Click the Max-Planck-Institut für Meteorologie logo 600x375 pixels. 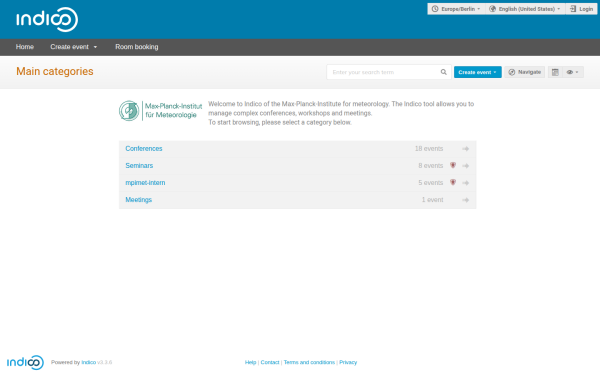tap(160, 111)
